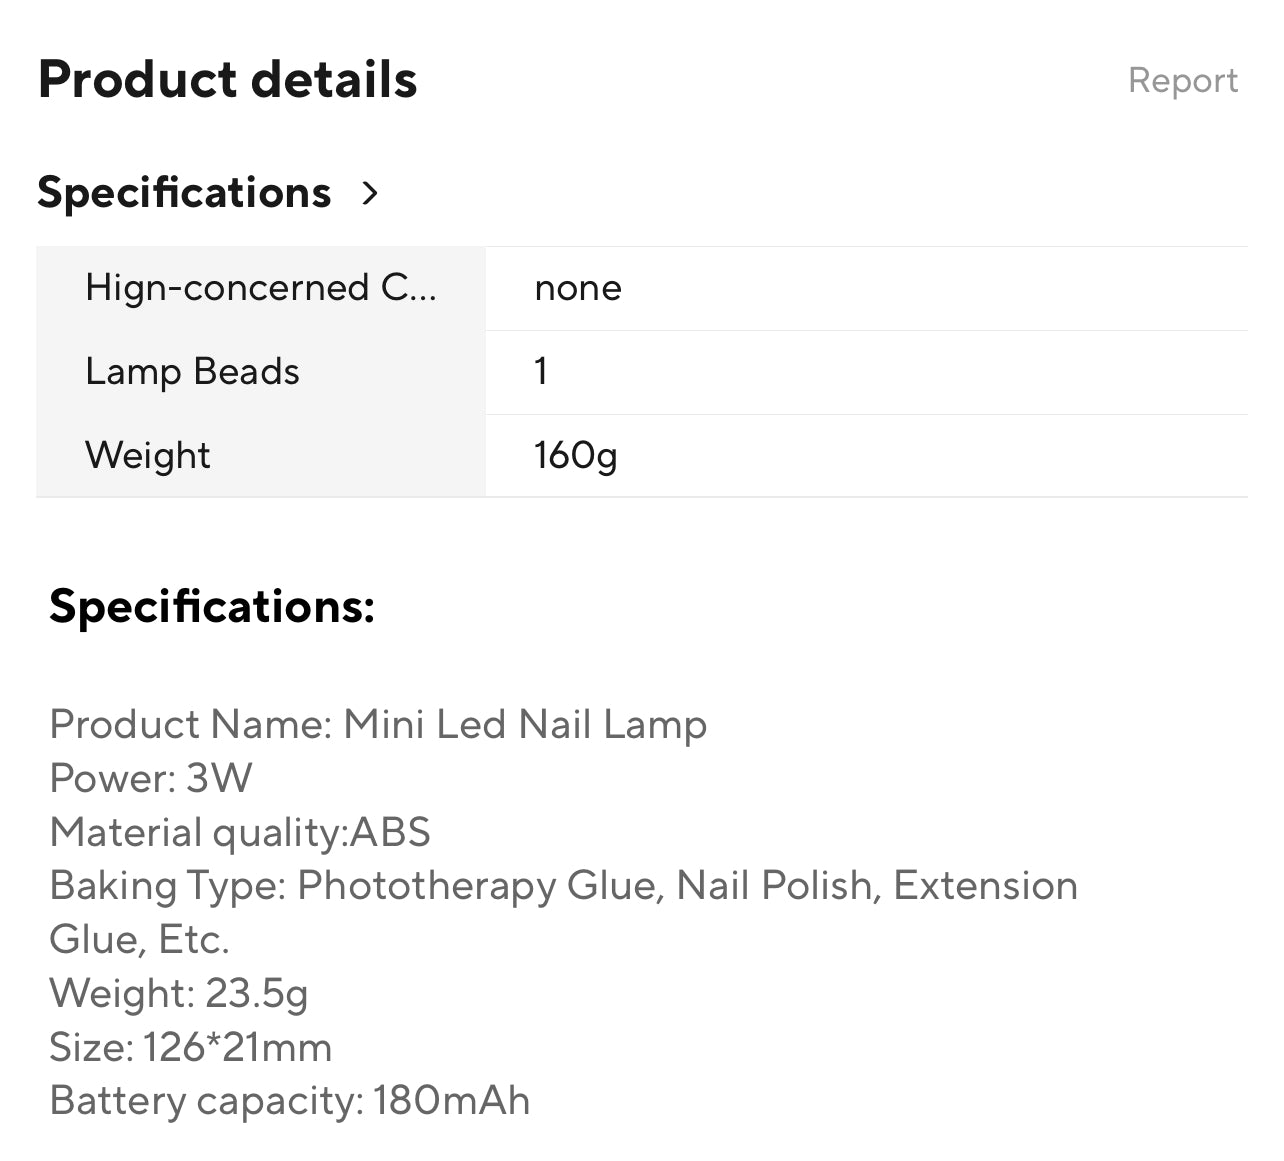Click the 'none' value cell
The image size is (1284, 1161).
tap(578, 288)
